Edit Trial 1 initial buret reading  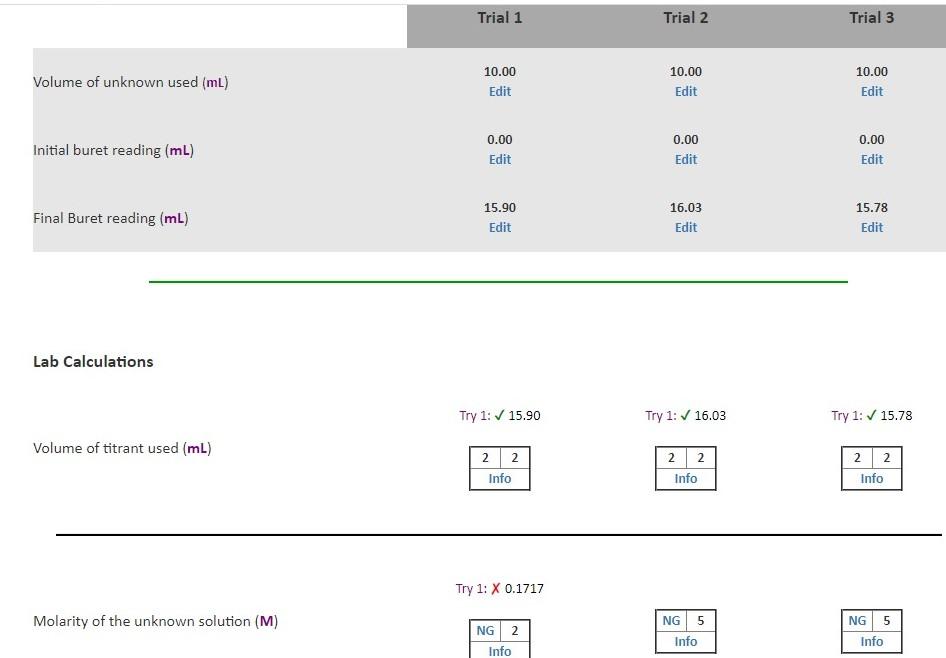[x=500, y=159]
